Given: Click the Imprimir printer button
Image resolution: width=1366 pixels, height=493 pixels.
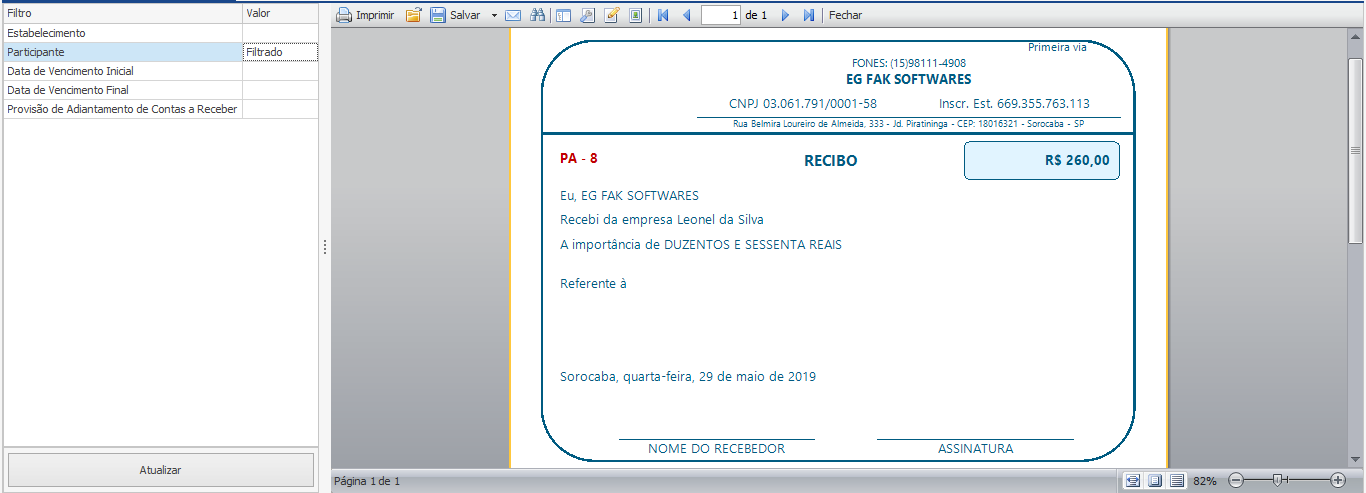Looking at the screenshot, I should tap(365, 15).
